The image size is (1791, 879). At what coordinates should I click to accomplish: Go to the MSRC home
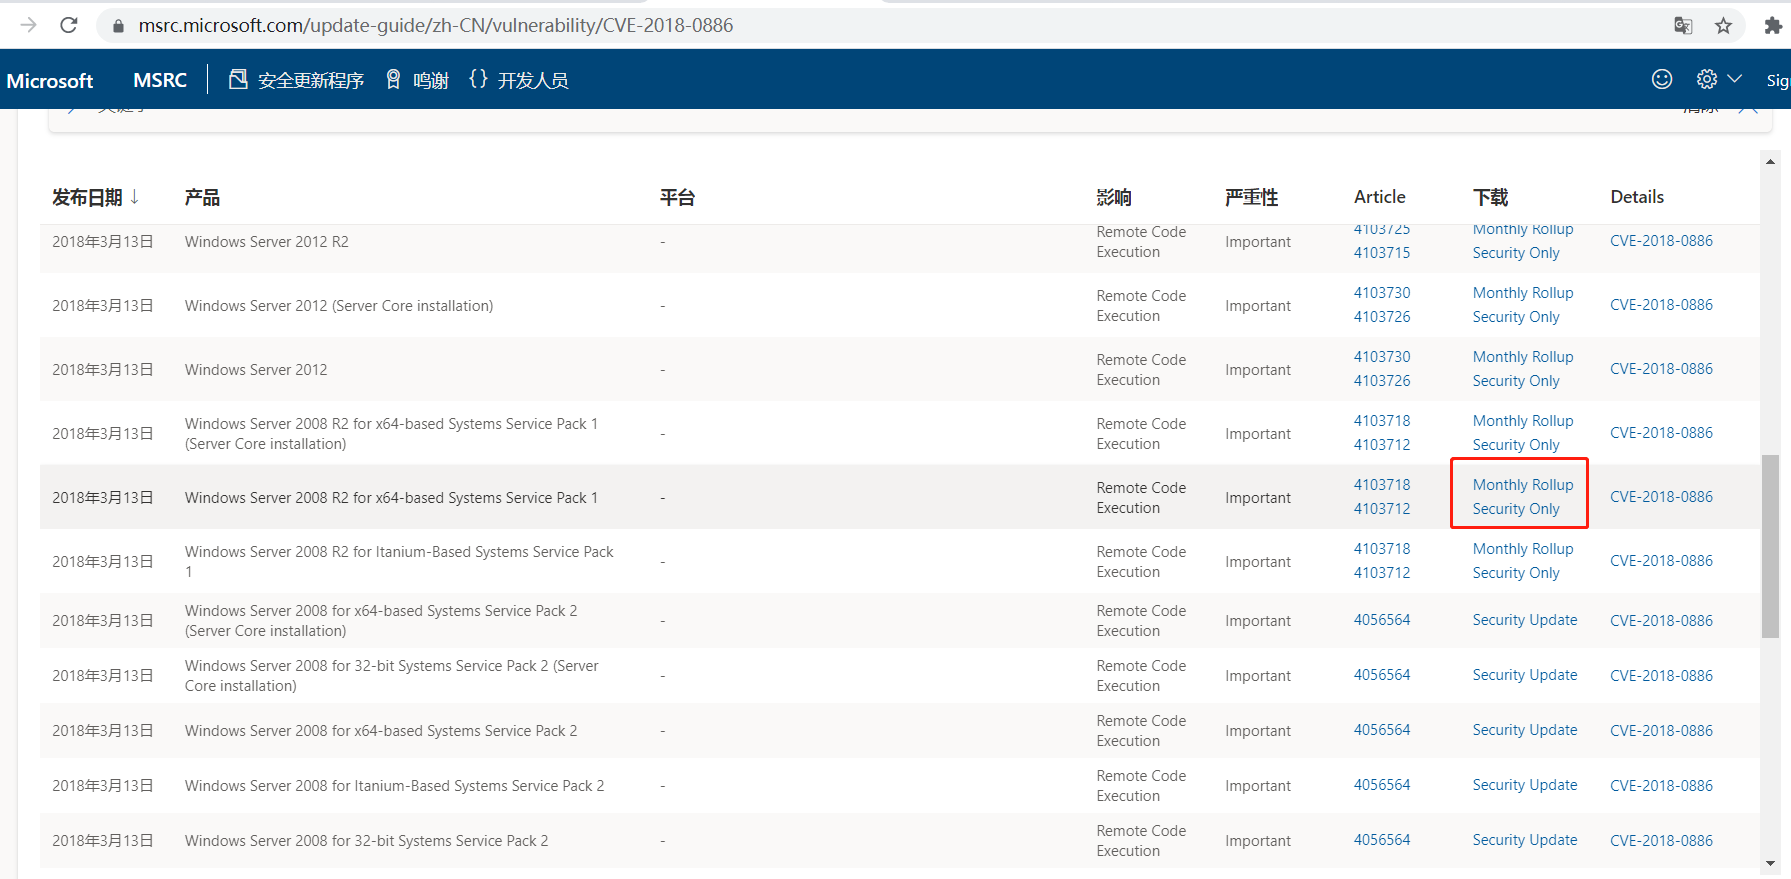(160, 80)
